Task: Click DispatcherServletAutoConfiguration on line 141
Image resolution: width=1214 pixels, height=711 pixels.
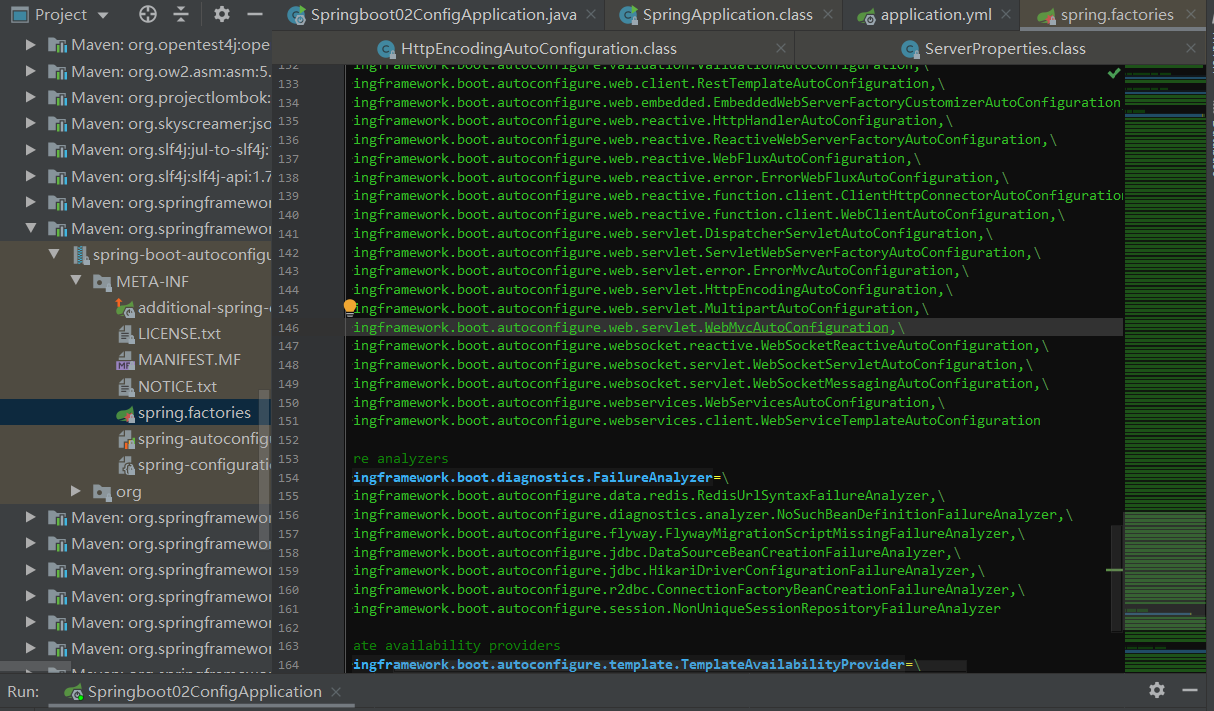Action: point(840,233)
